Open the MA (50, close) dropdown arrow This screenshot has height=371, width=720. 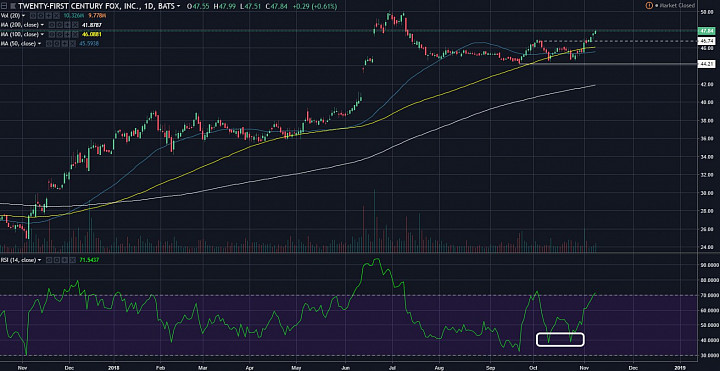click(39, 44)
